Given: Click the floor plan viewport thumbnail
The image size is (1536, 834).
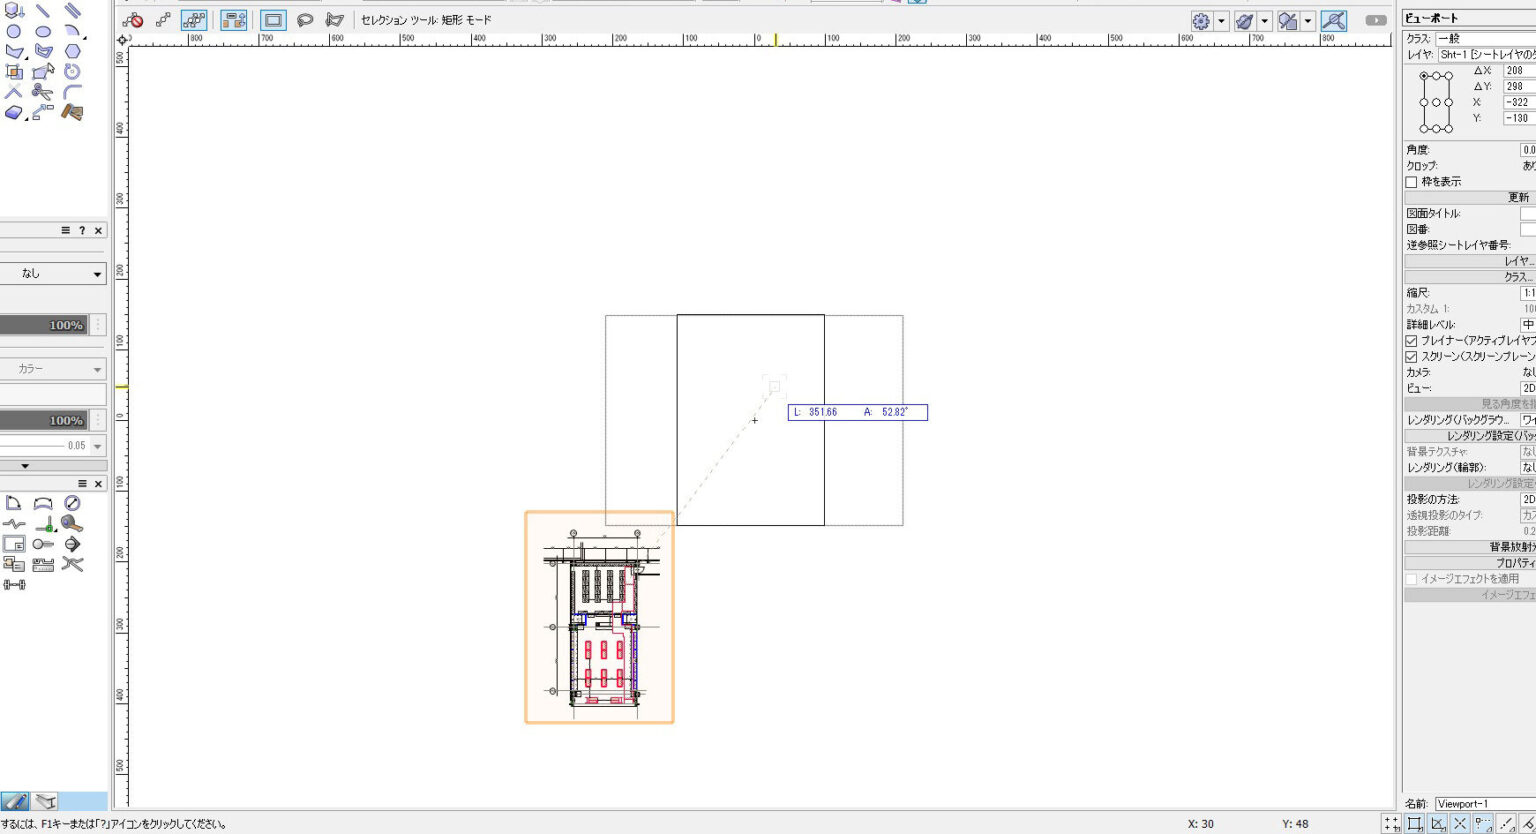Looking at the screenshot, I should pos(599,617).
